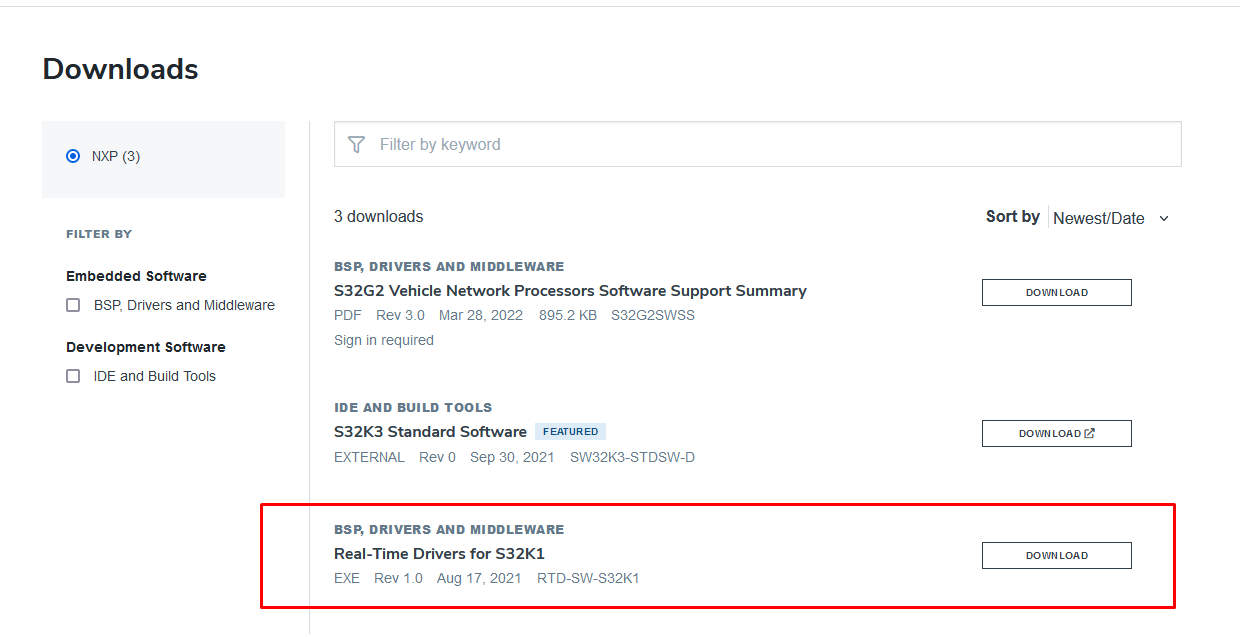Viewport: 1240px width, 637px height.
Task: Download Real-Time Drivers for S32K1
Action: pos(1056,555)
